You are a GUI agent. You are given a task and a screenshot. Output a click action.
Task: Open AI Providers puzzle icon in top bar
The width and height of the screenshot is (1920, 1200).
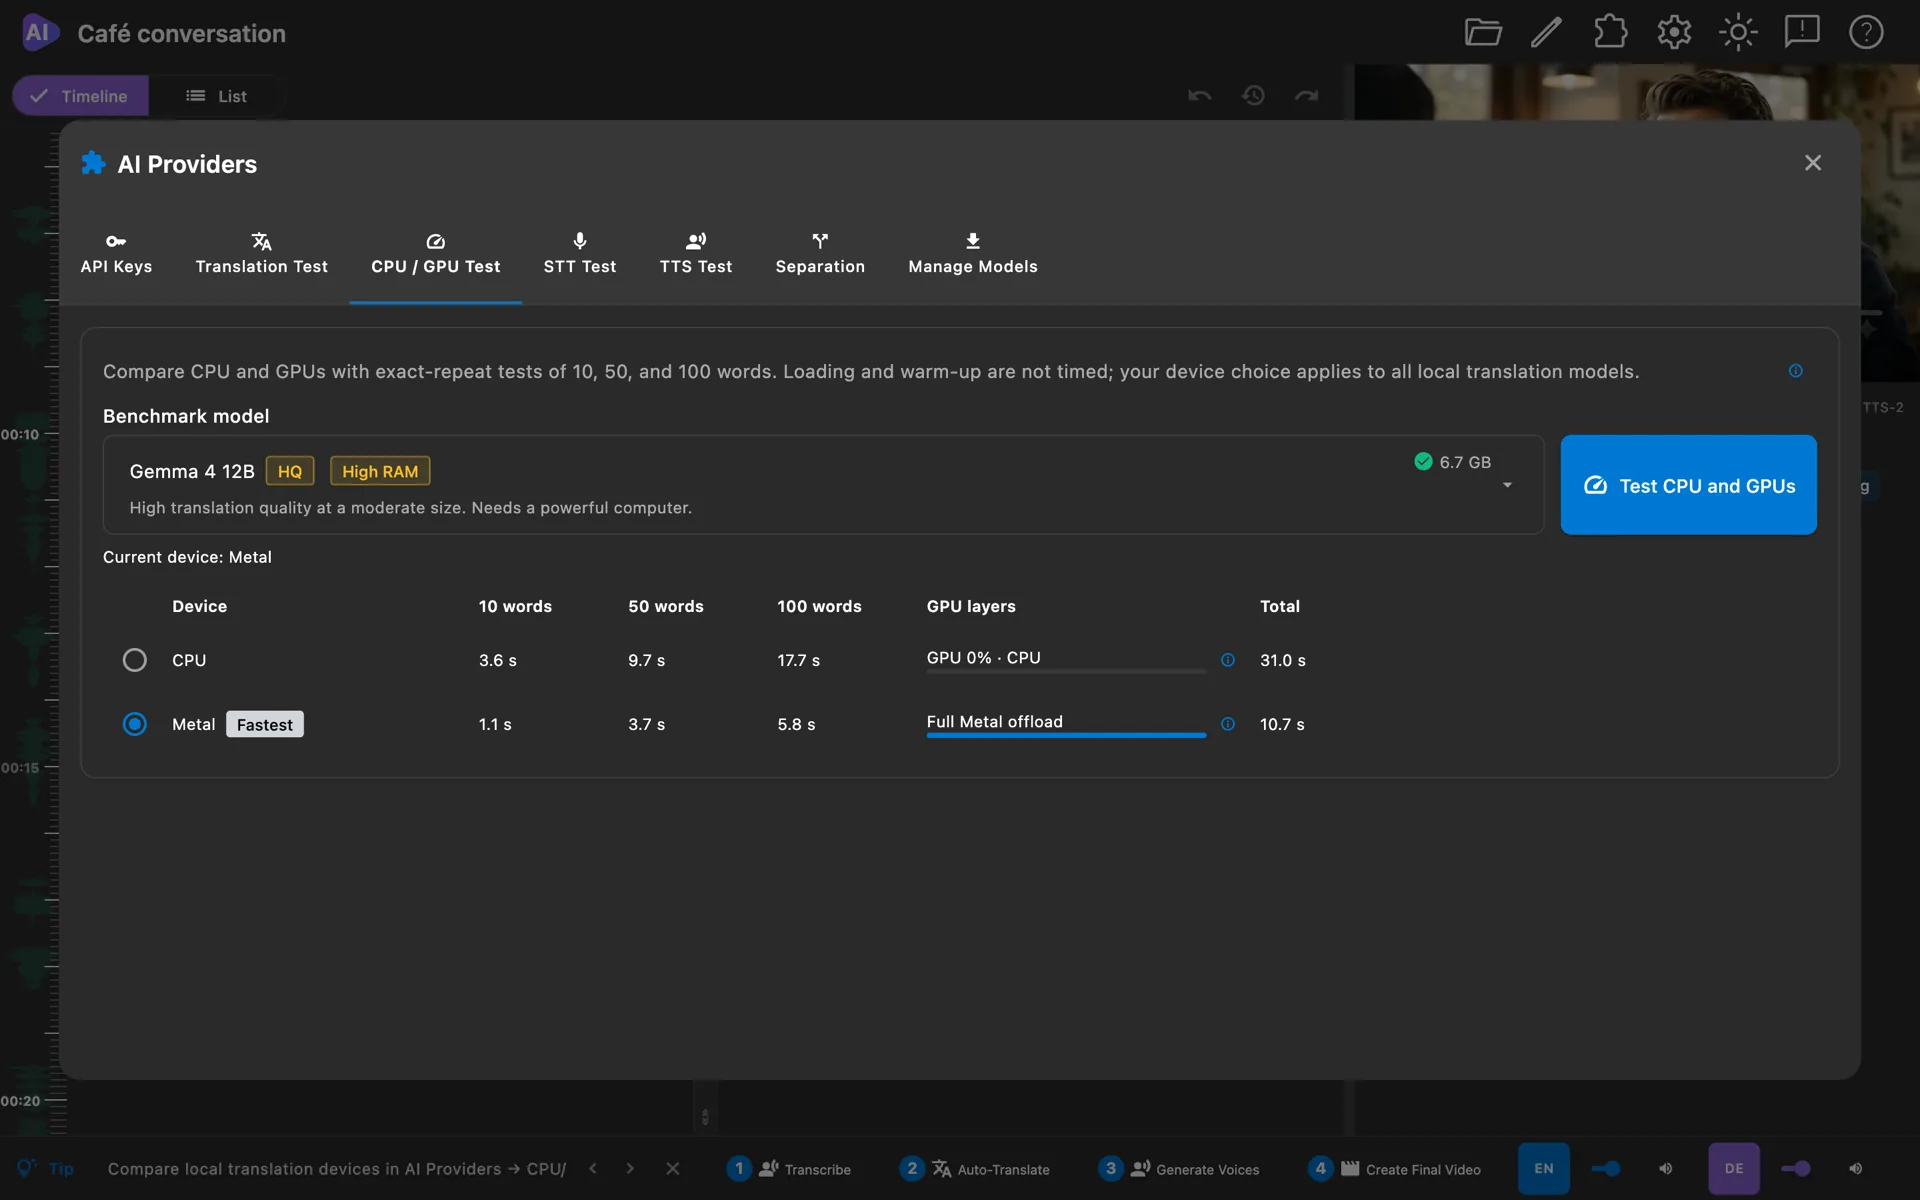[x=1610, y=33]
